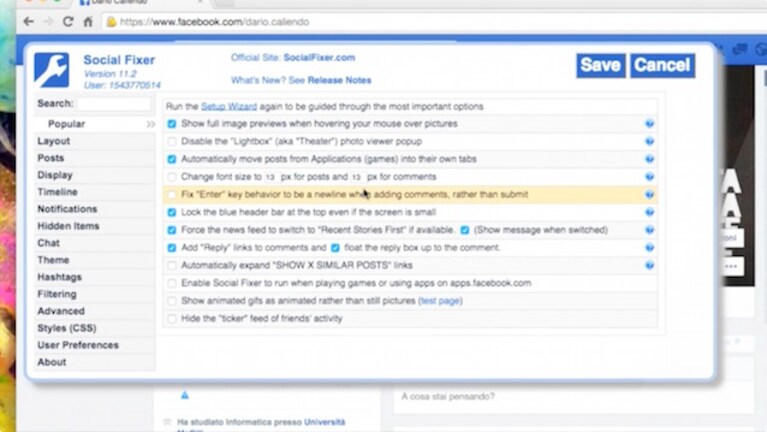
Task: Open the SocialFixer.com official site link
Action: pos(319,58)
